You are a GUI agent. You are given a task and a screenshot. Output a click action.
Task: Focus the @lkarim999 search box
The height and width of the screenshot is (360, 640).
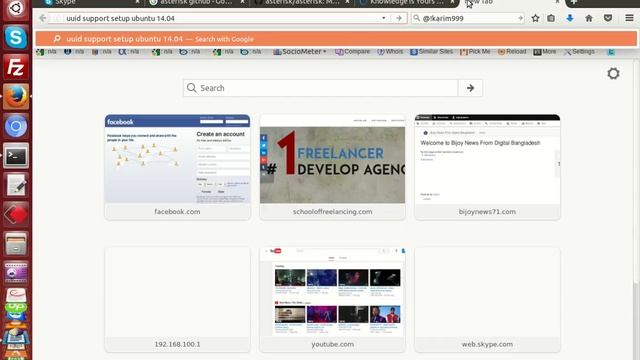point(467,18)
